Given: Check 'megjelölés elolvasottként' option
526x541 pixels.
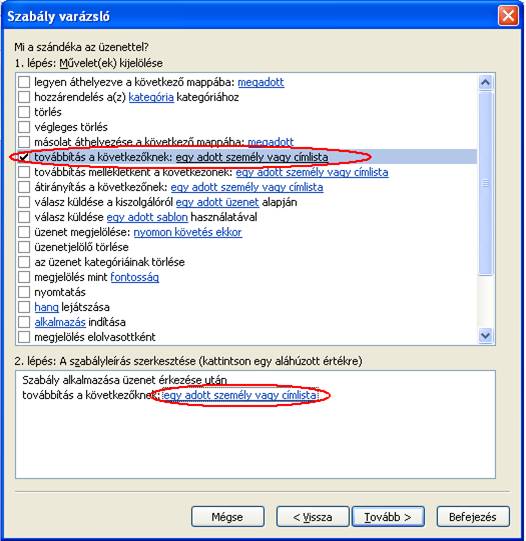Looking at the screenshot, I should coord(24,337).
